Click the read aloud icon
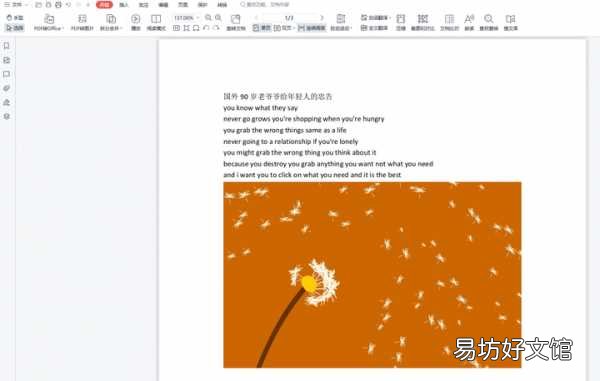Image resolution: width=600 pixels, height=381 pixels. tap(469, 19)
